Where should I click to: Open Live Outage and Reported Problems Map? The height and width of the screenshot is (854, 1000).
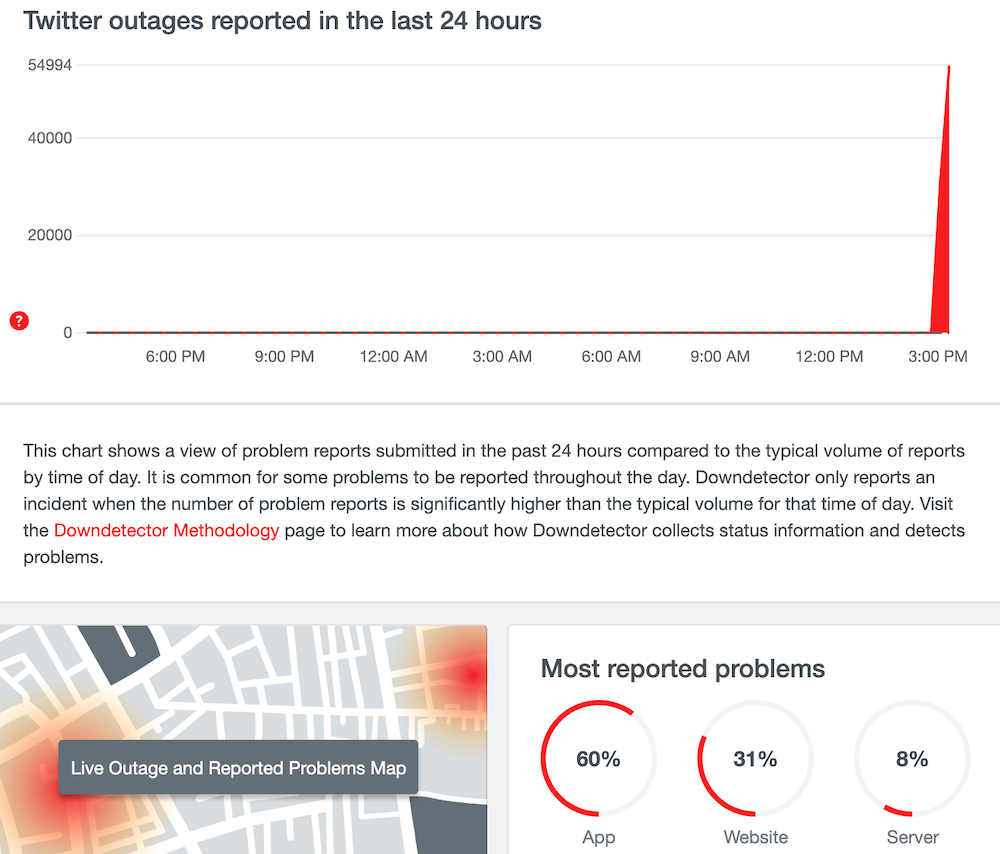point(238,768)
